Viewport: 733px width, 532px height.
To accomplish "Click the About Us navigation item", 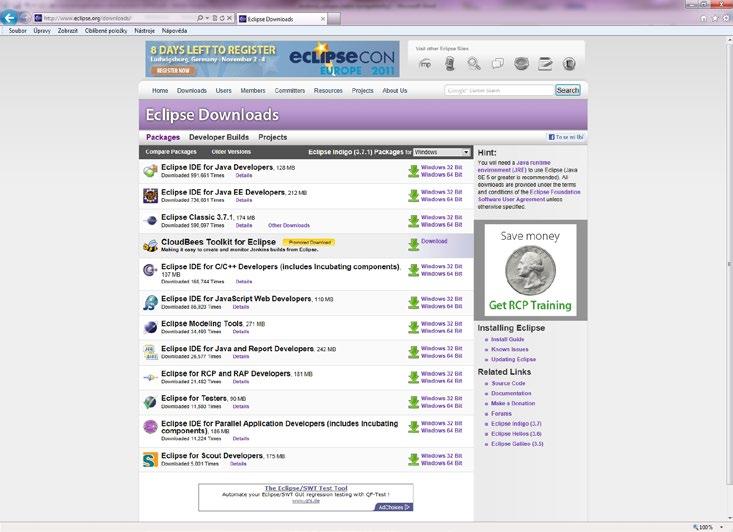I will click(x=395, y=91).
